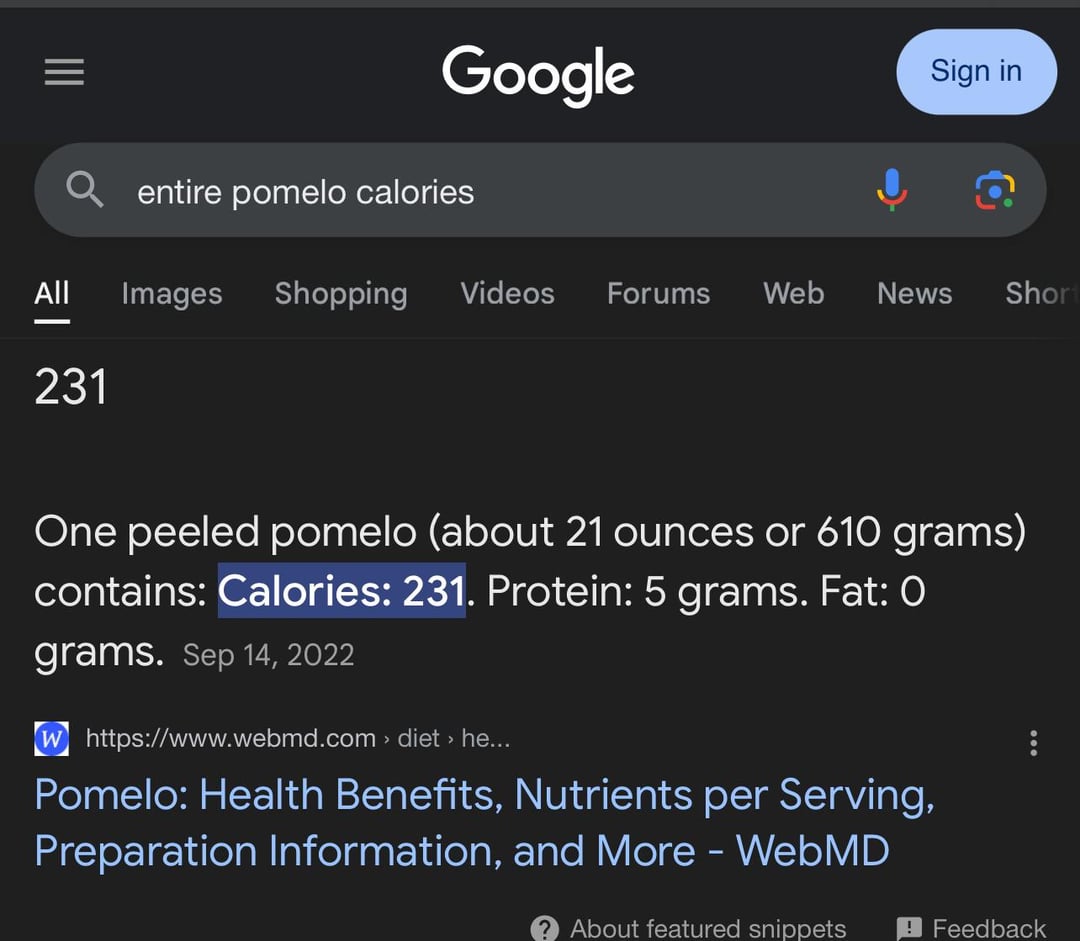Switch to the Shopping tab

click(x=341, y=293)
